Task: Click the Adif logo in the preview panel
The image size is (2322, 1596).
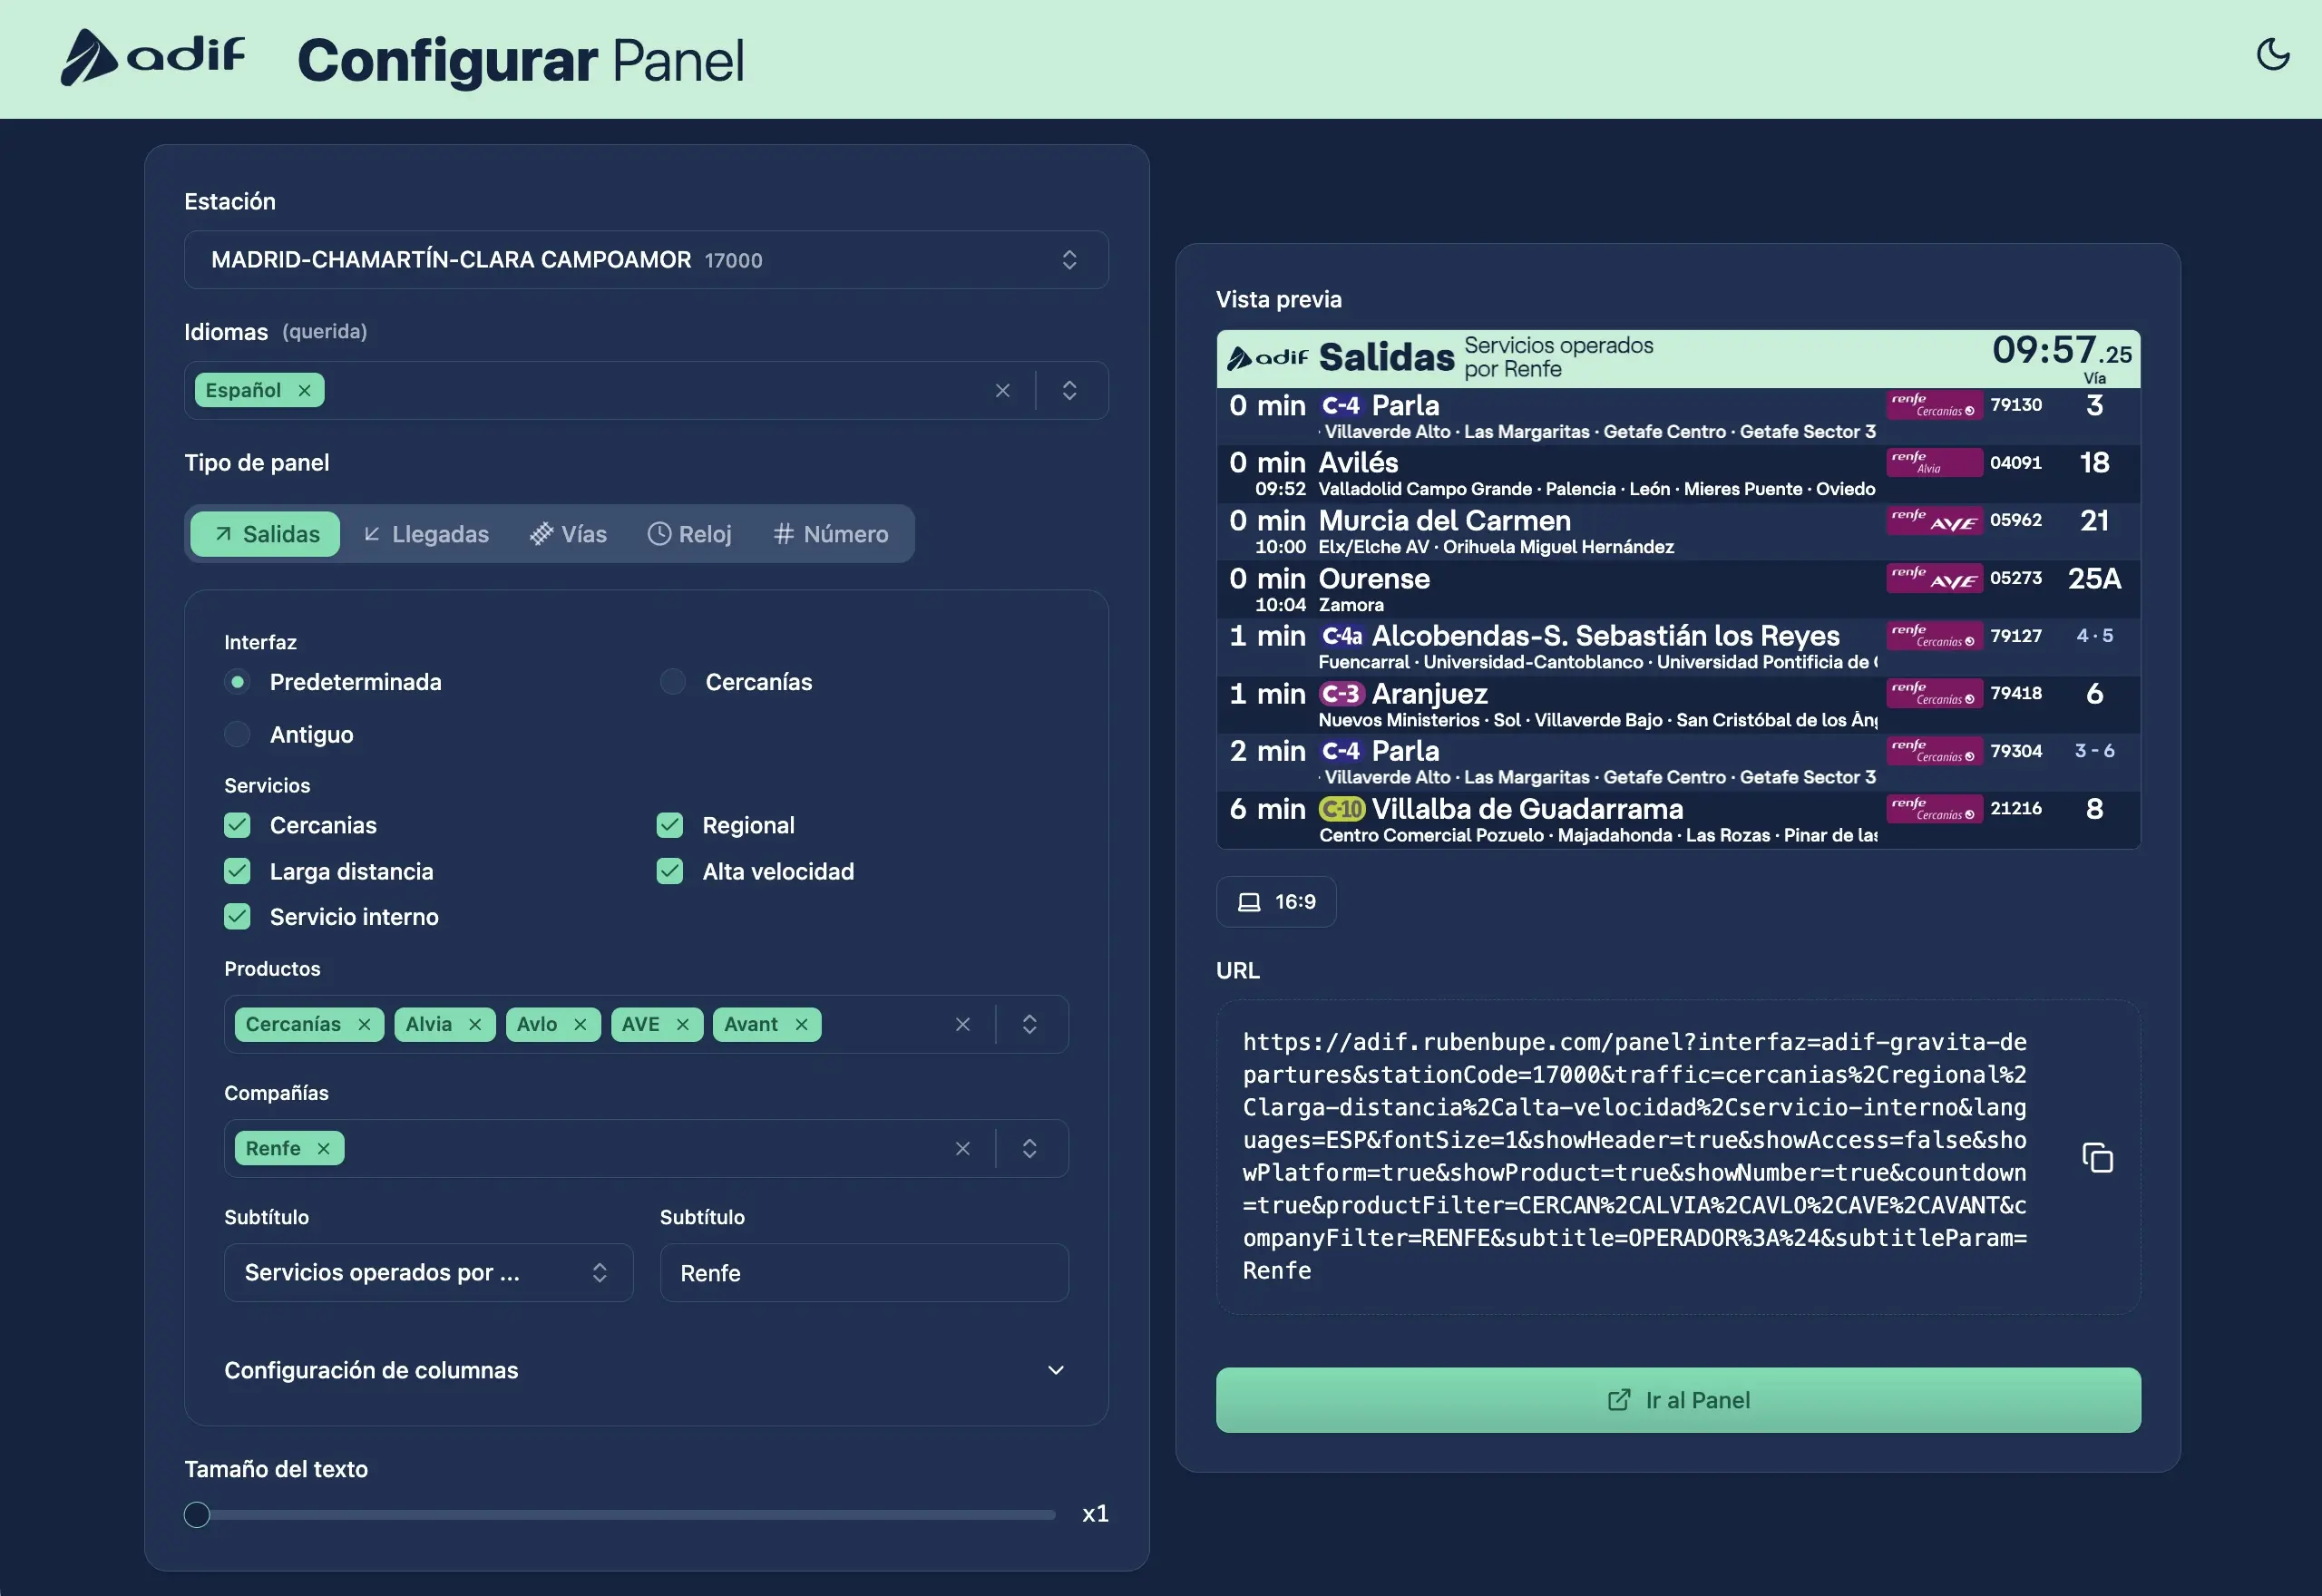Action: (1267, 357)
